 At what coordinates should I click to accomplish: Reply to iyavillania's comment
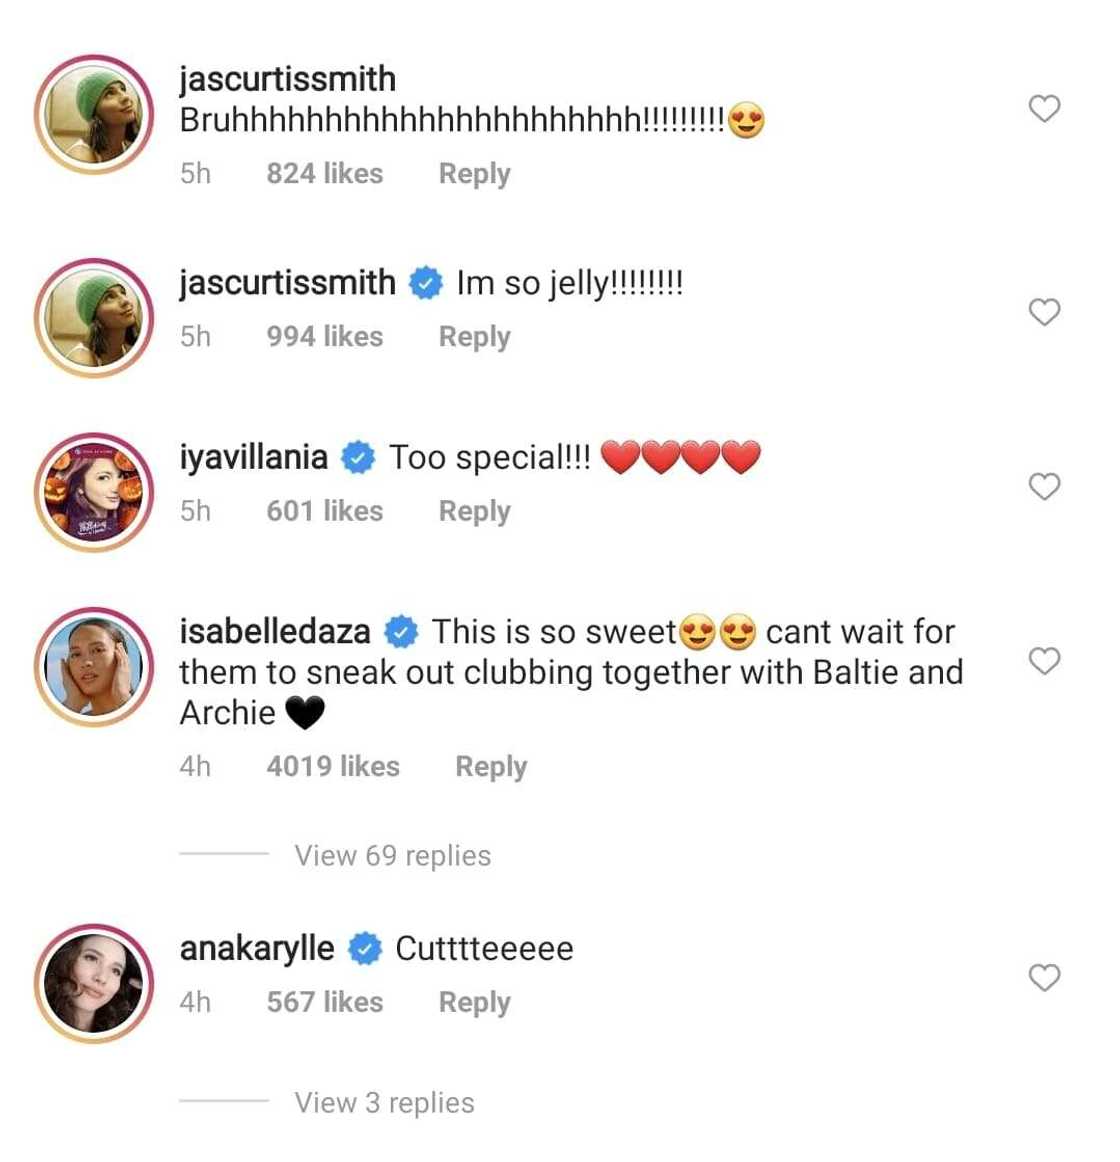474,511
